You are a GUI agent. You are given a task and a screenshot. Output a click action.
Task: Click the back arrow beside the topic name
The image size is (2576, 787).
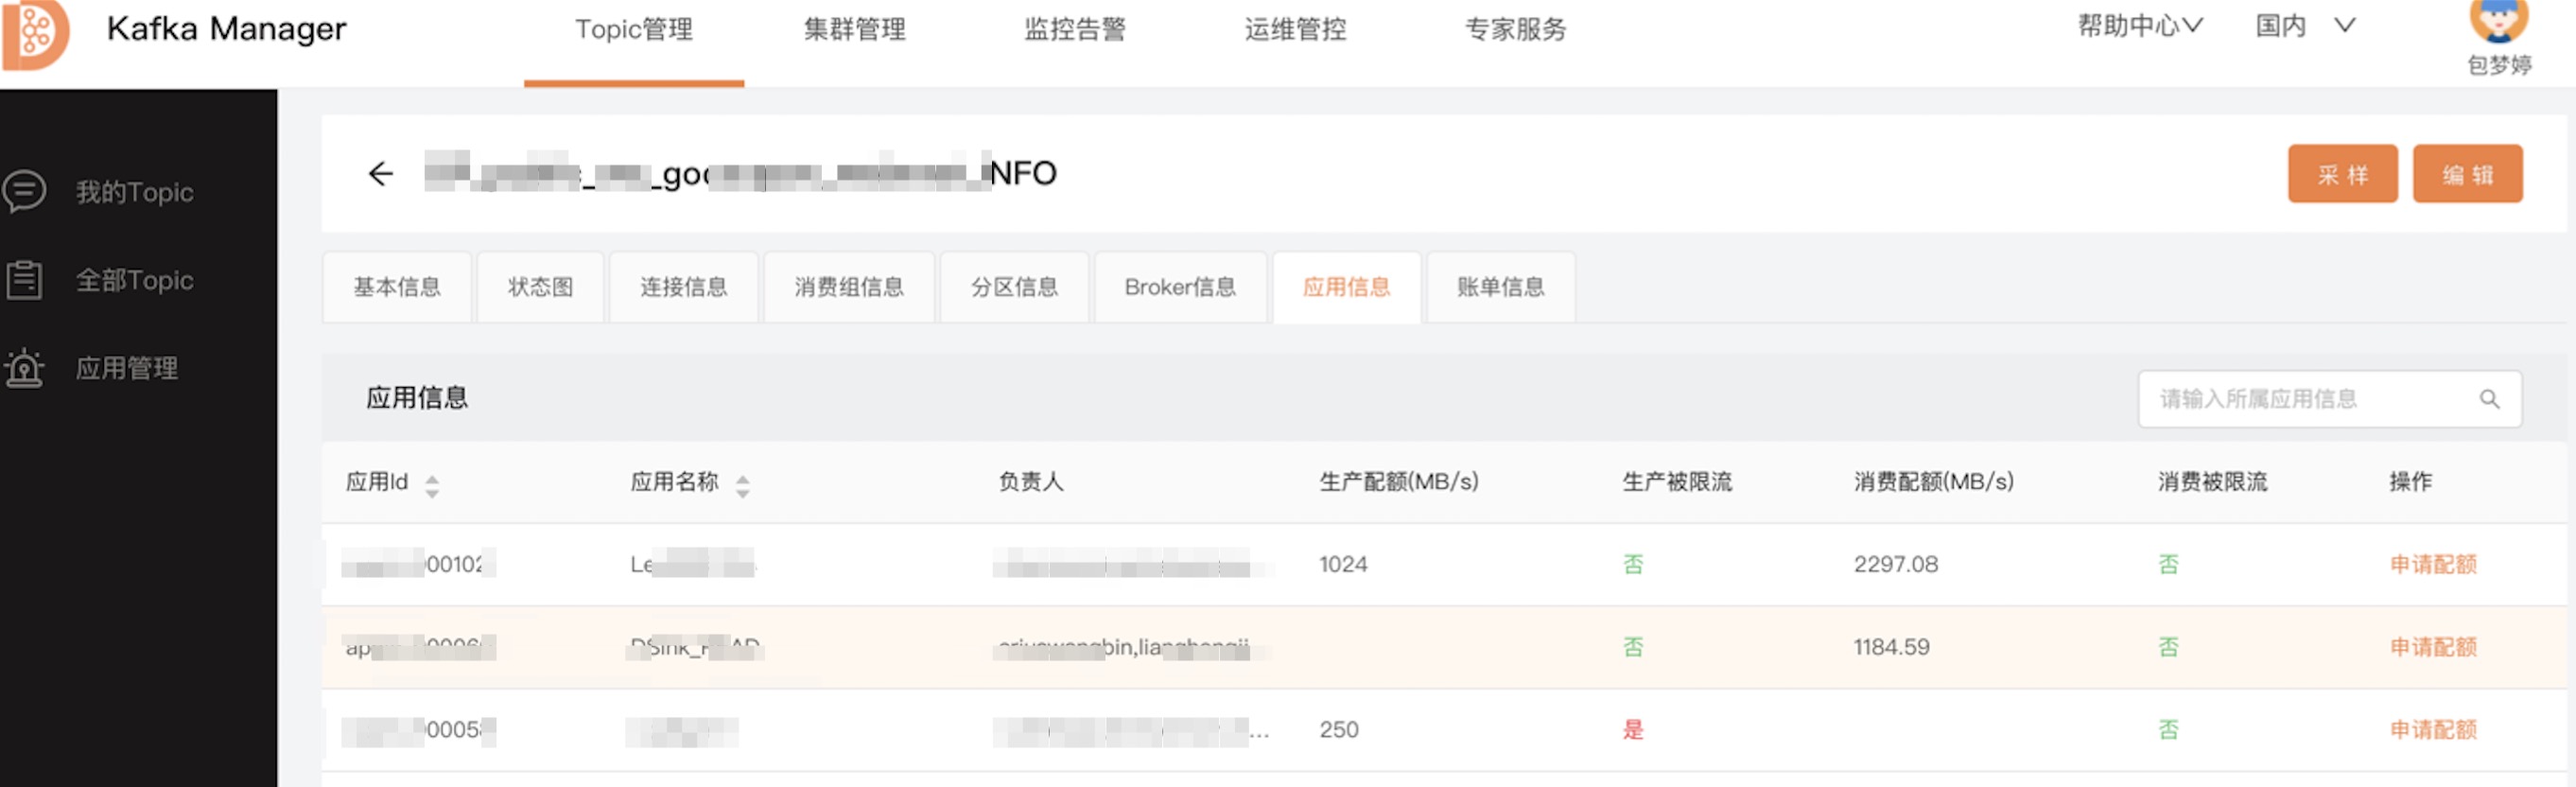380,174
